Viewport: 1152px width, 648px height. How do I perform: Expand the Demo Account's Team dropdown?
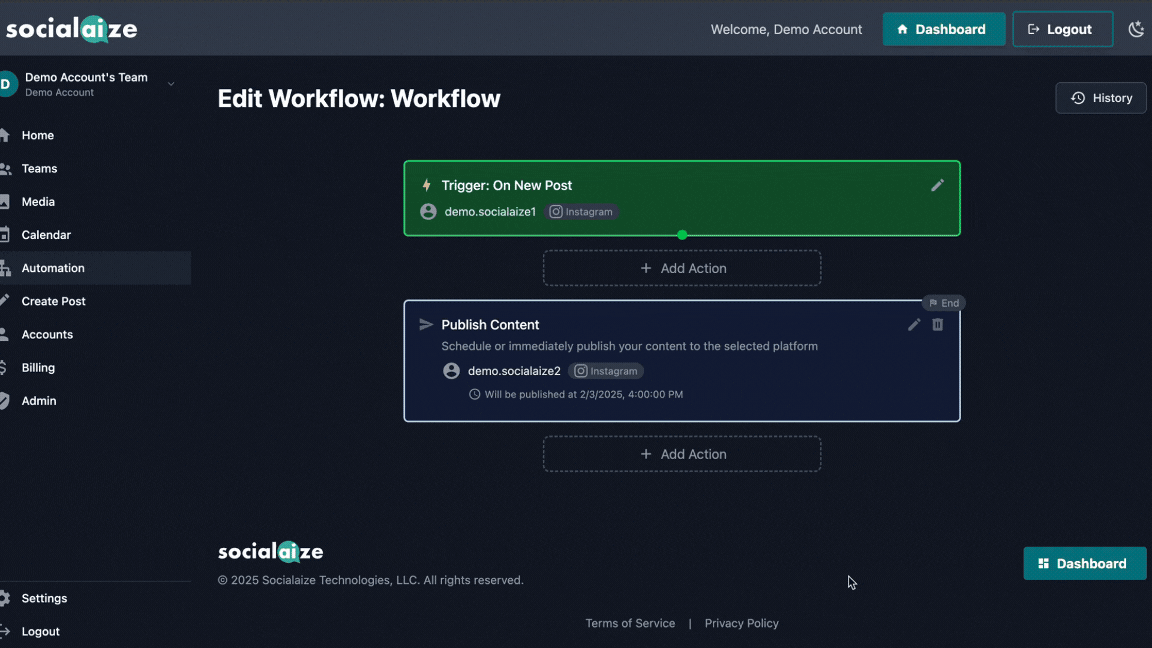(x=171, y=85)
